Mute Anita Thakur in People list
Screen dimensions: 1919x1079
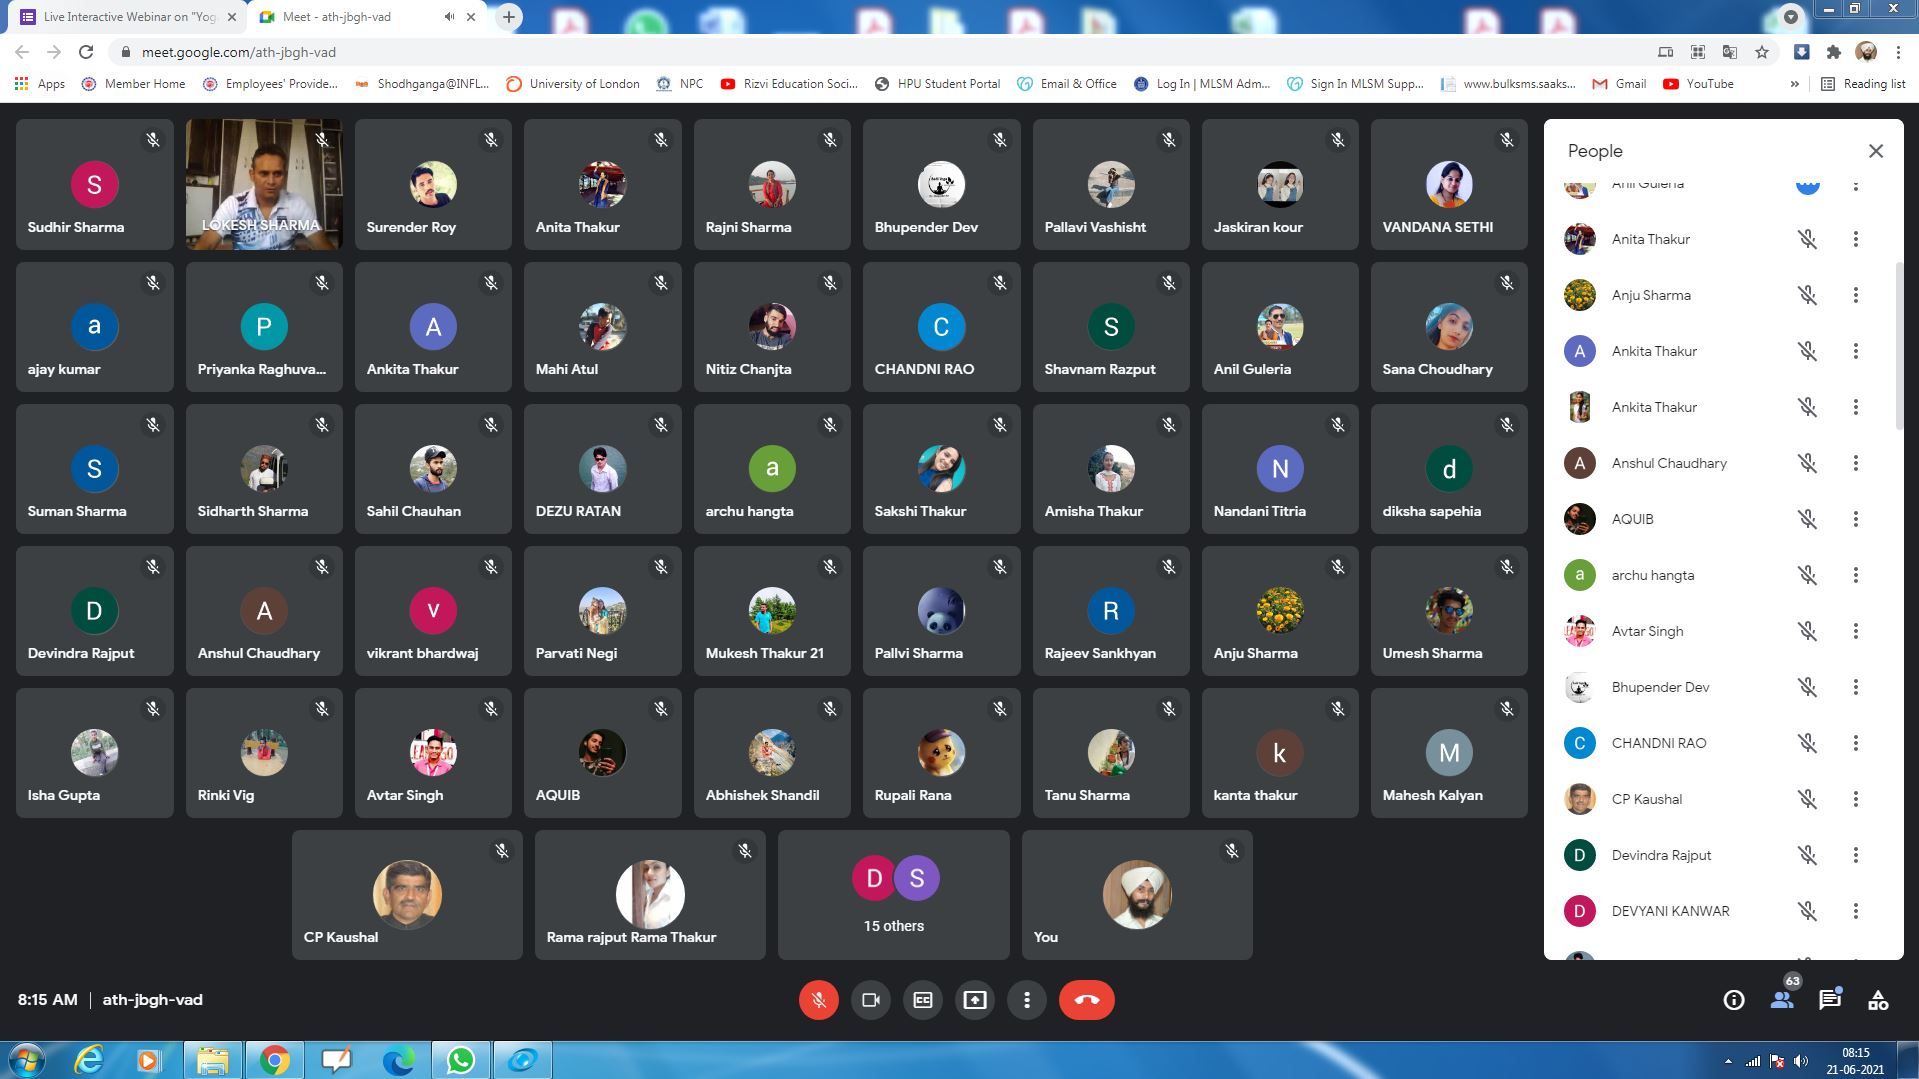[x=1807, y=239]
